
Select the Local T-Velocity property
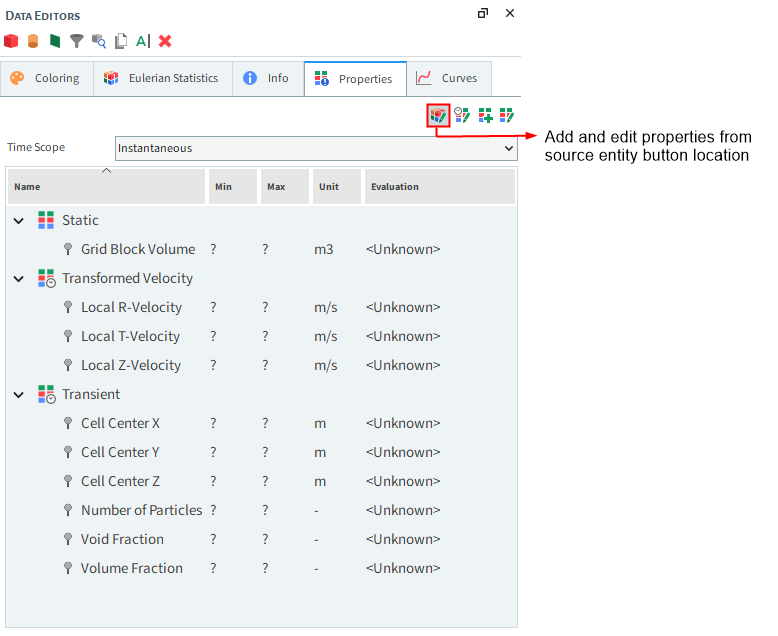[x=130, y=336]
